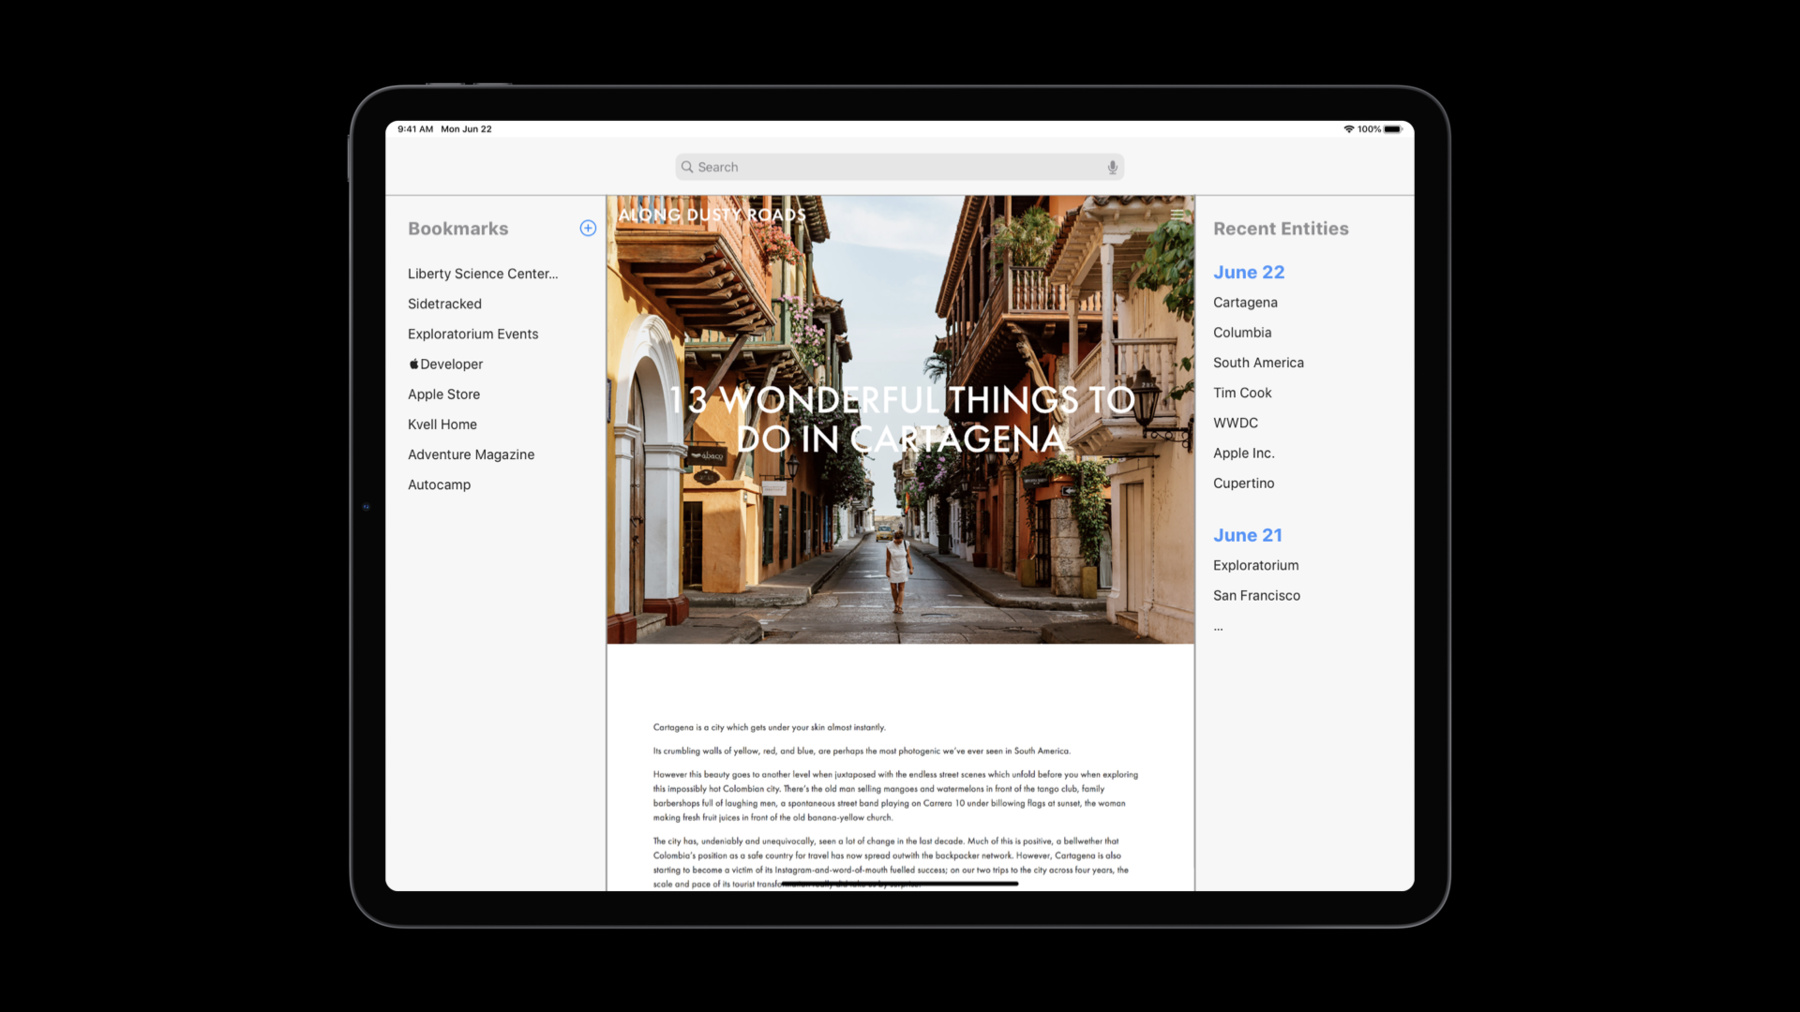Select the Cupertino entity
Screen dimensions: 1800x1012
point(1243,483)
